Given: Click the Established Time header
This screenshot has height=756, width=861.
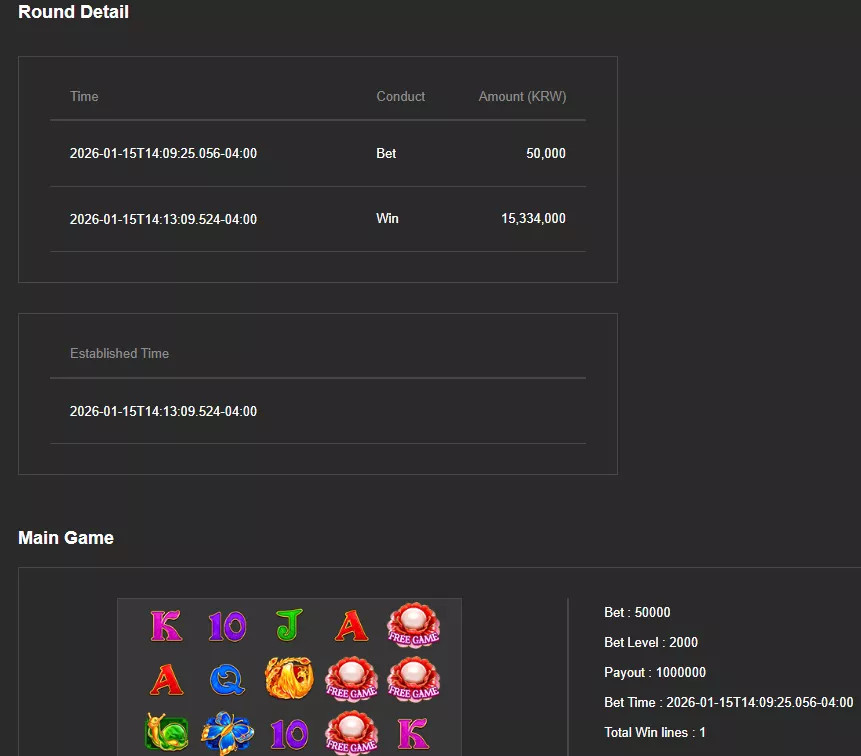Looking at the screenshot, I should (119, 353).
